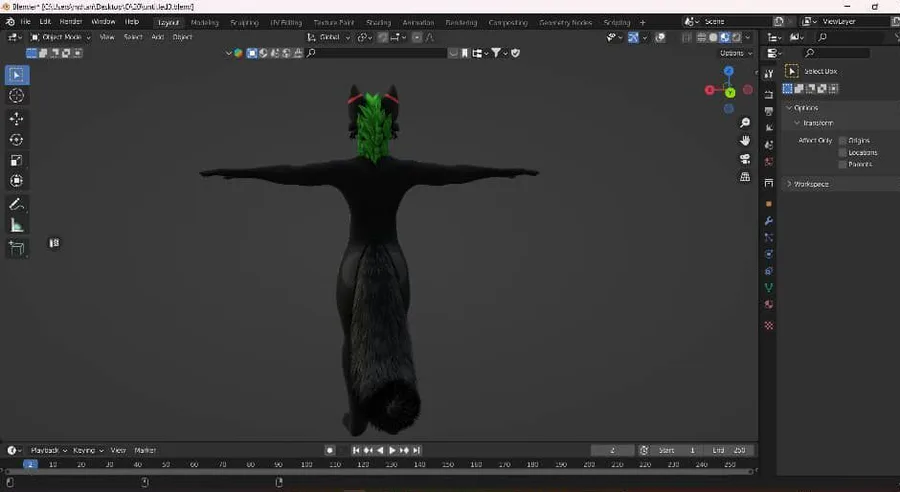The width and height of the screenshot is (900, 492).
Task: Switch perspective/orthographic grid icon
Action: coord(745,177)
